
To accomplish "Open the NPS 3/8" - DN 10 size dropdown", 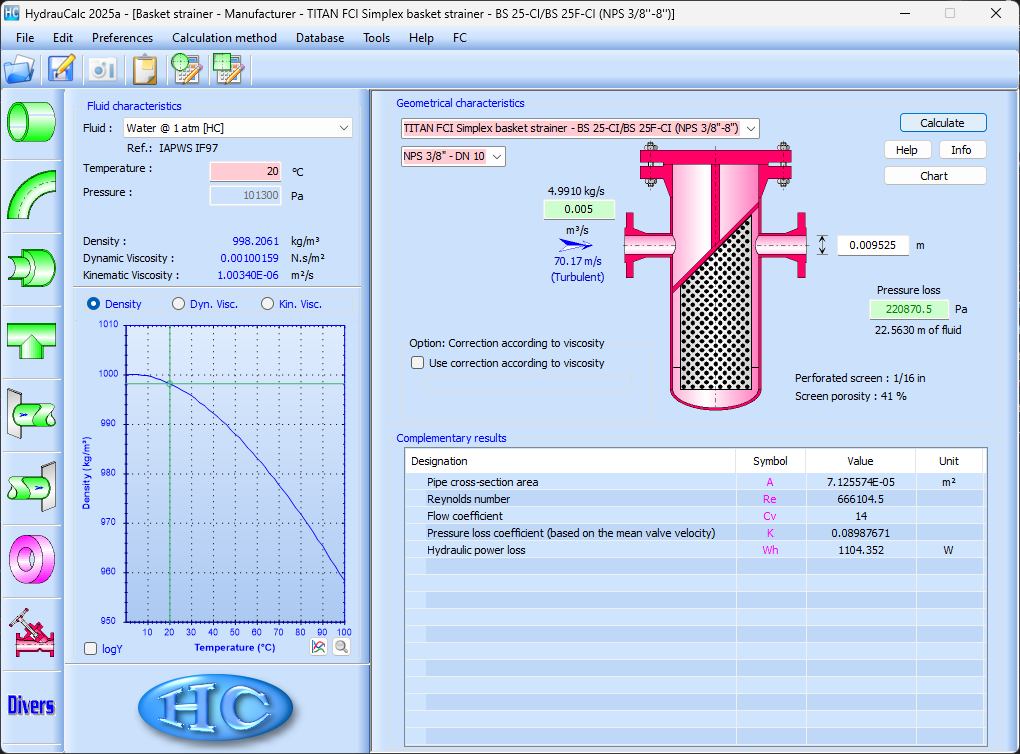I will tap(497, 156).
